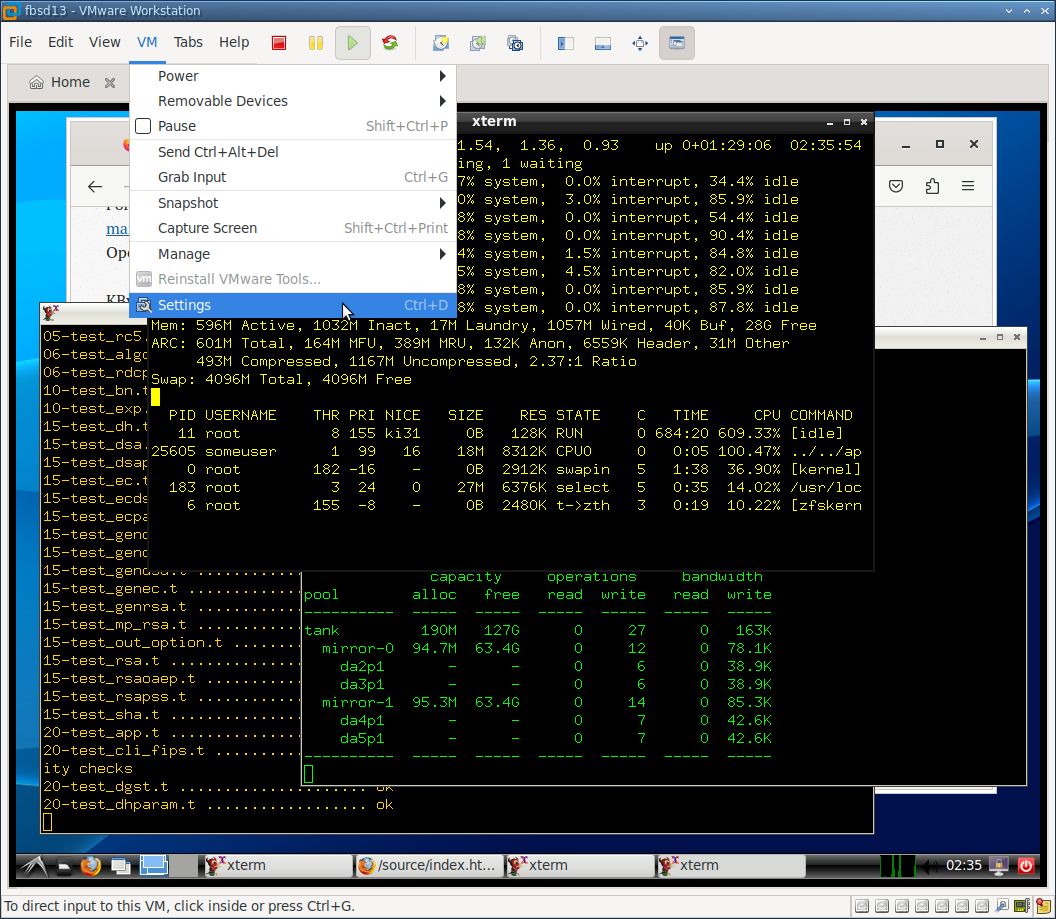Click Firefox's Pocket icon in the guest

pyautogui.click(x=897, y=186)
